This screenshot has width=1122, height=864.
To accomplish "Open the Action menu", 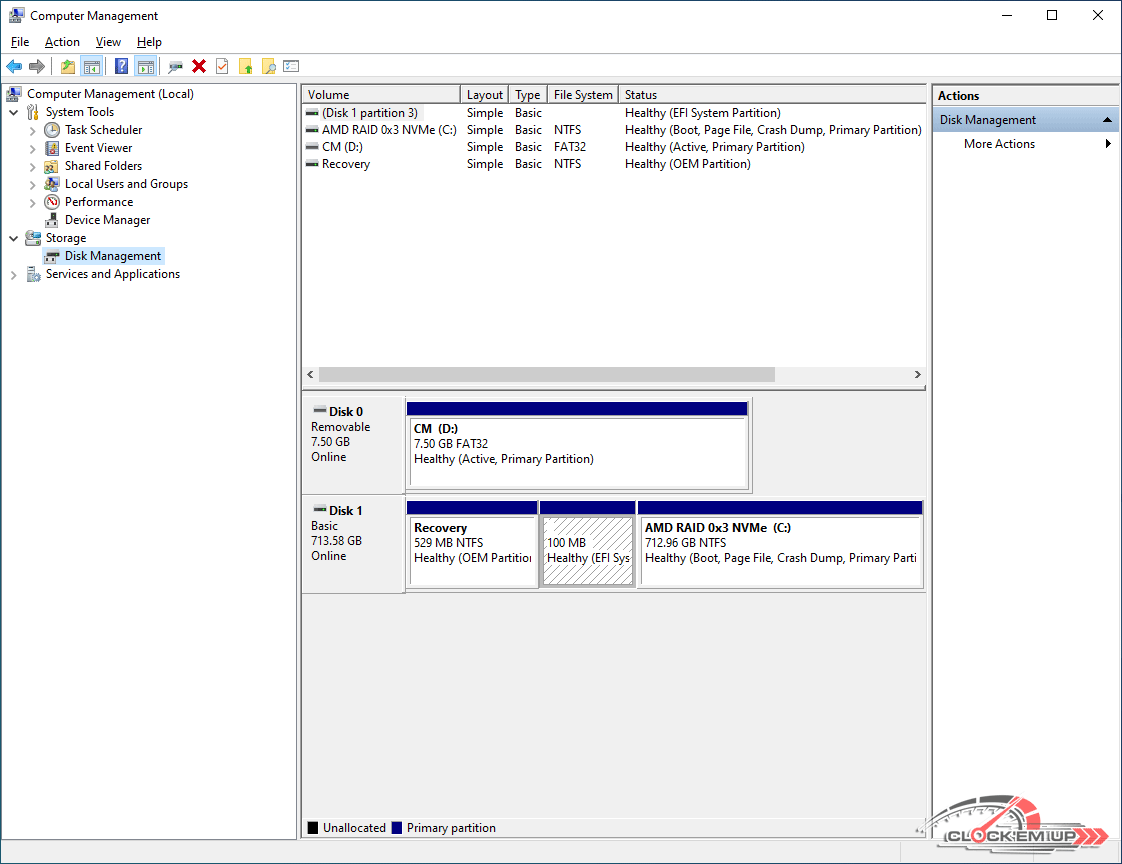I will 62,42.
